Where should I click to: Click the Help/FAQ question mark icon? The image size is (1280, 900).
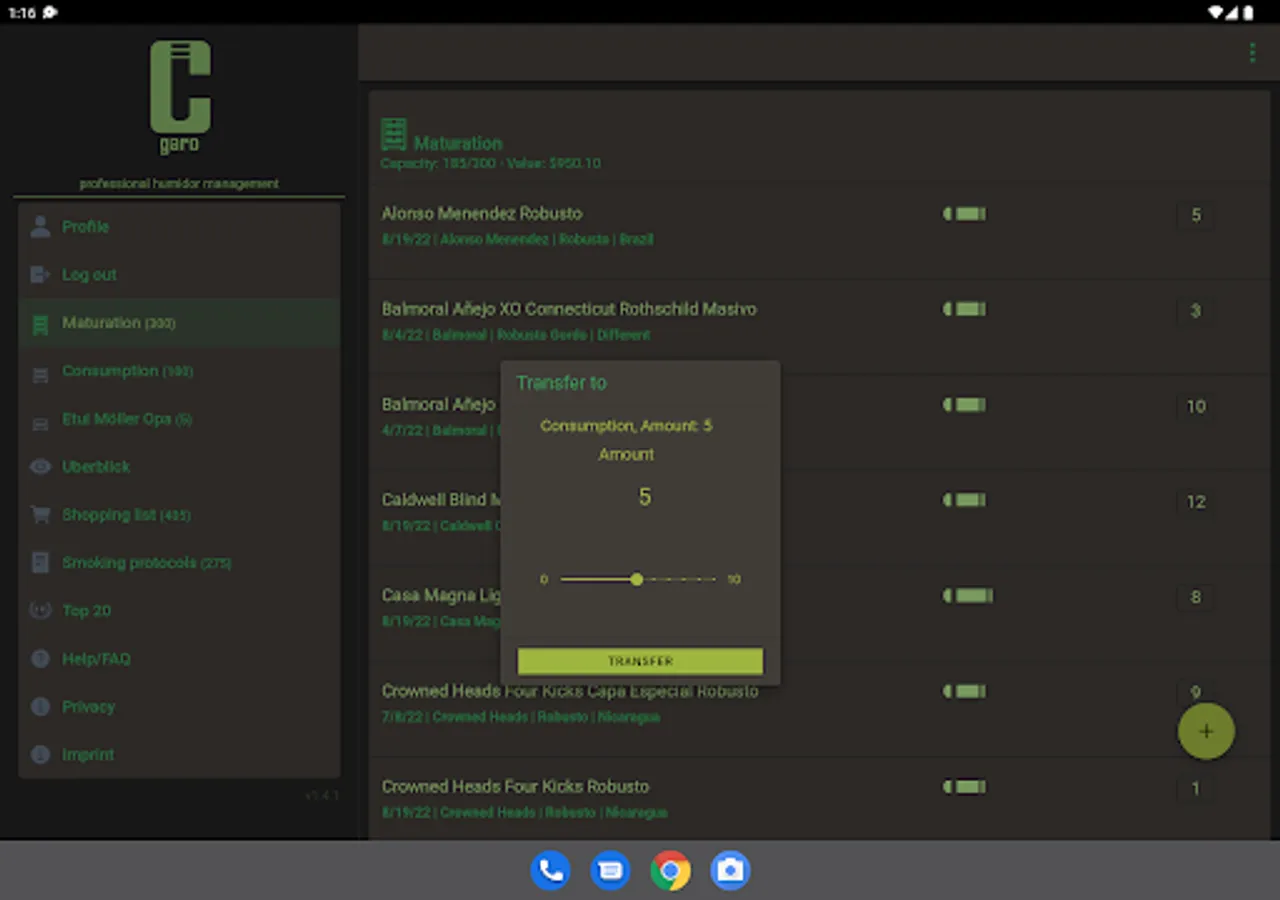40,659
